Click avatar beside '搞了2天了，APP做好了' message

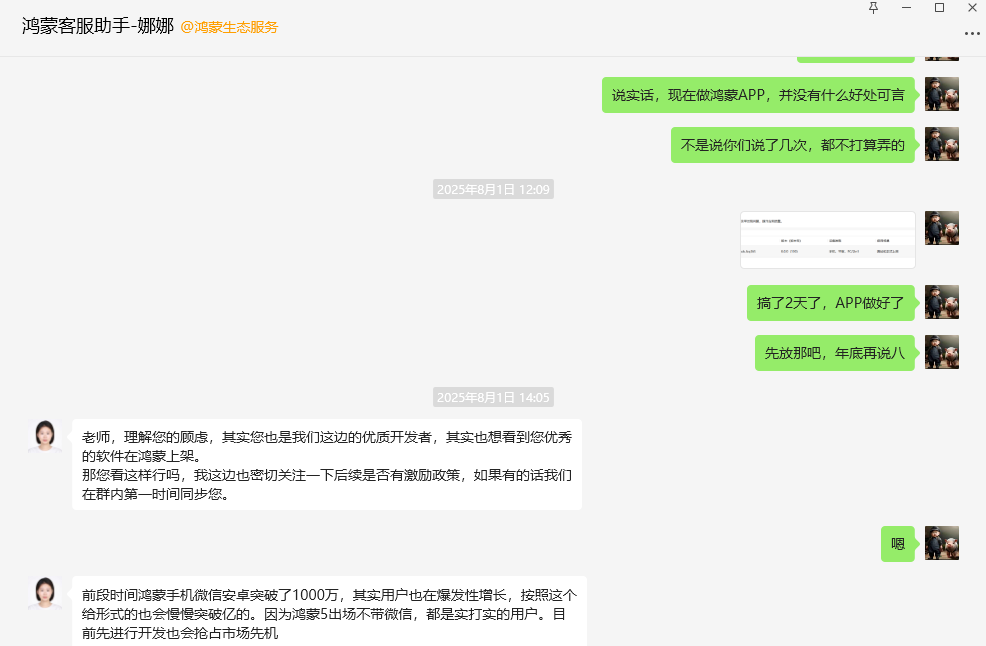point(941,302)
